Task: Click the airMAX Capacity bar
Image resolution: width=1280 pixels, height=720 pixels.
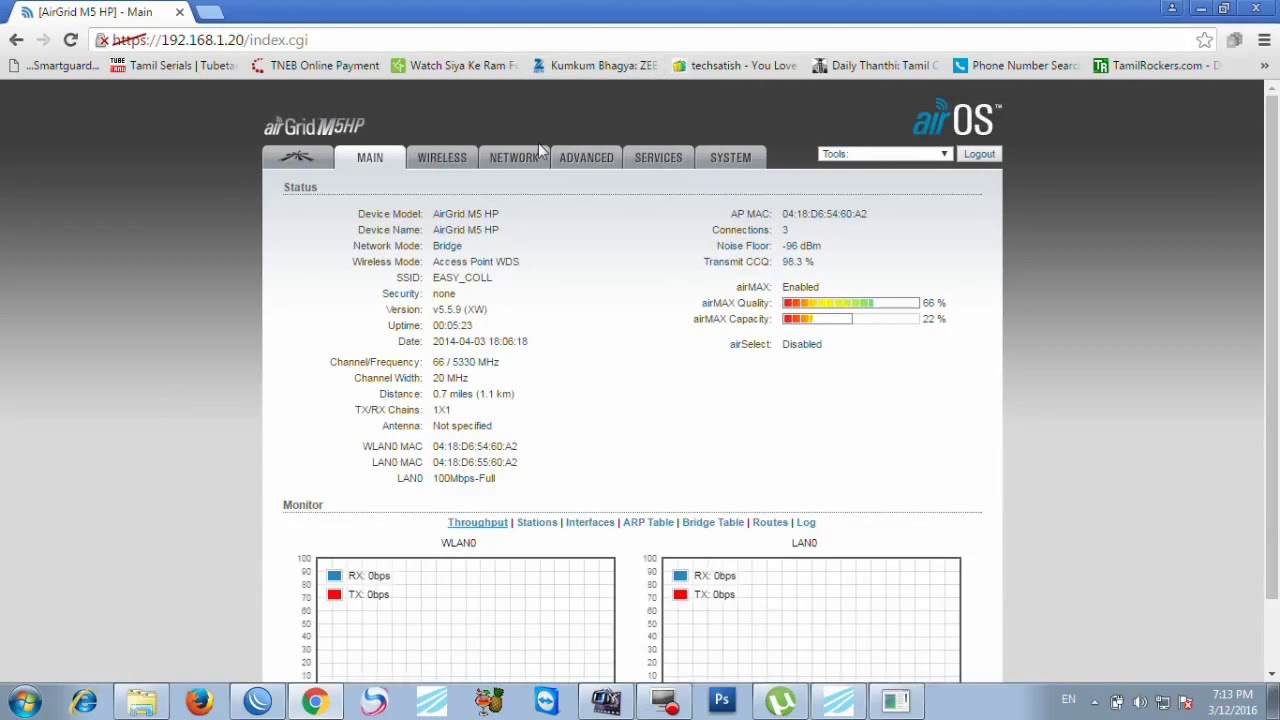Action: pos(851,319)
